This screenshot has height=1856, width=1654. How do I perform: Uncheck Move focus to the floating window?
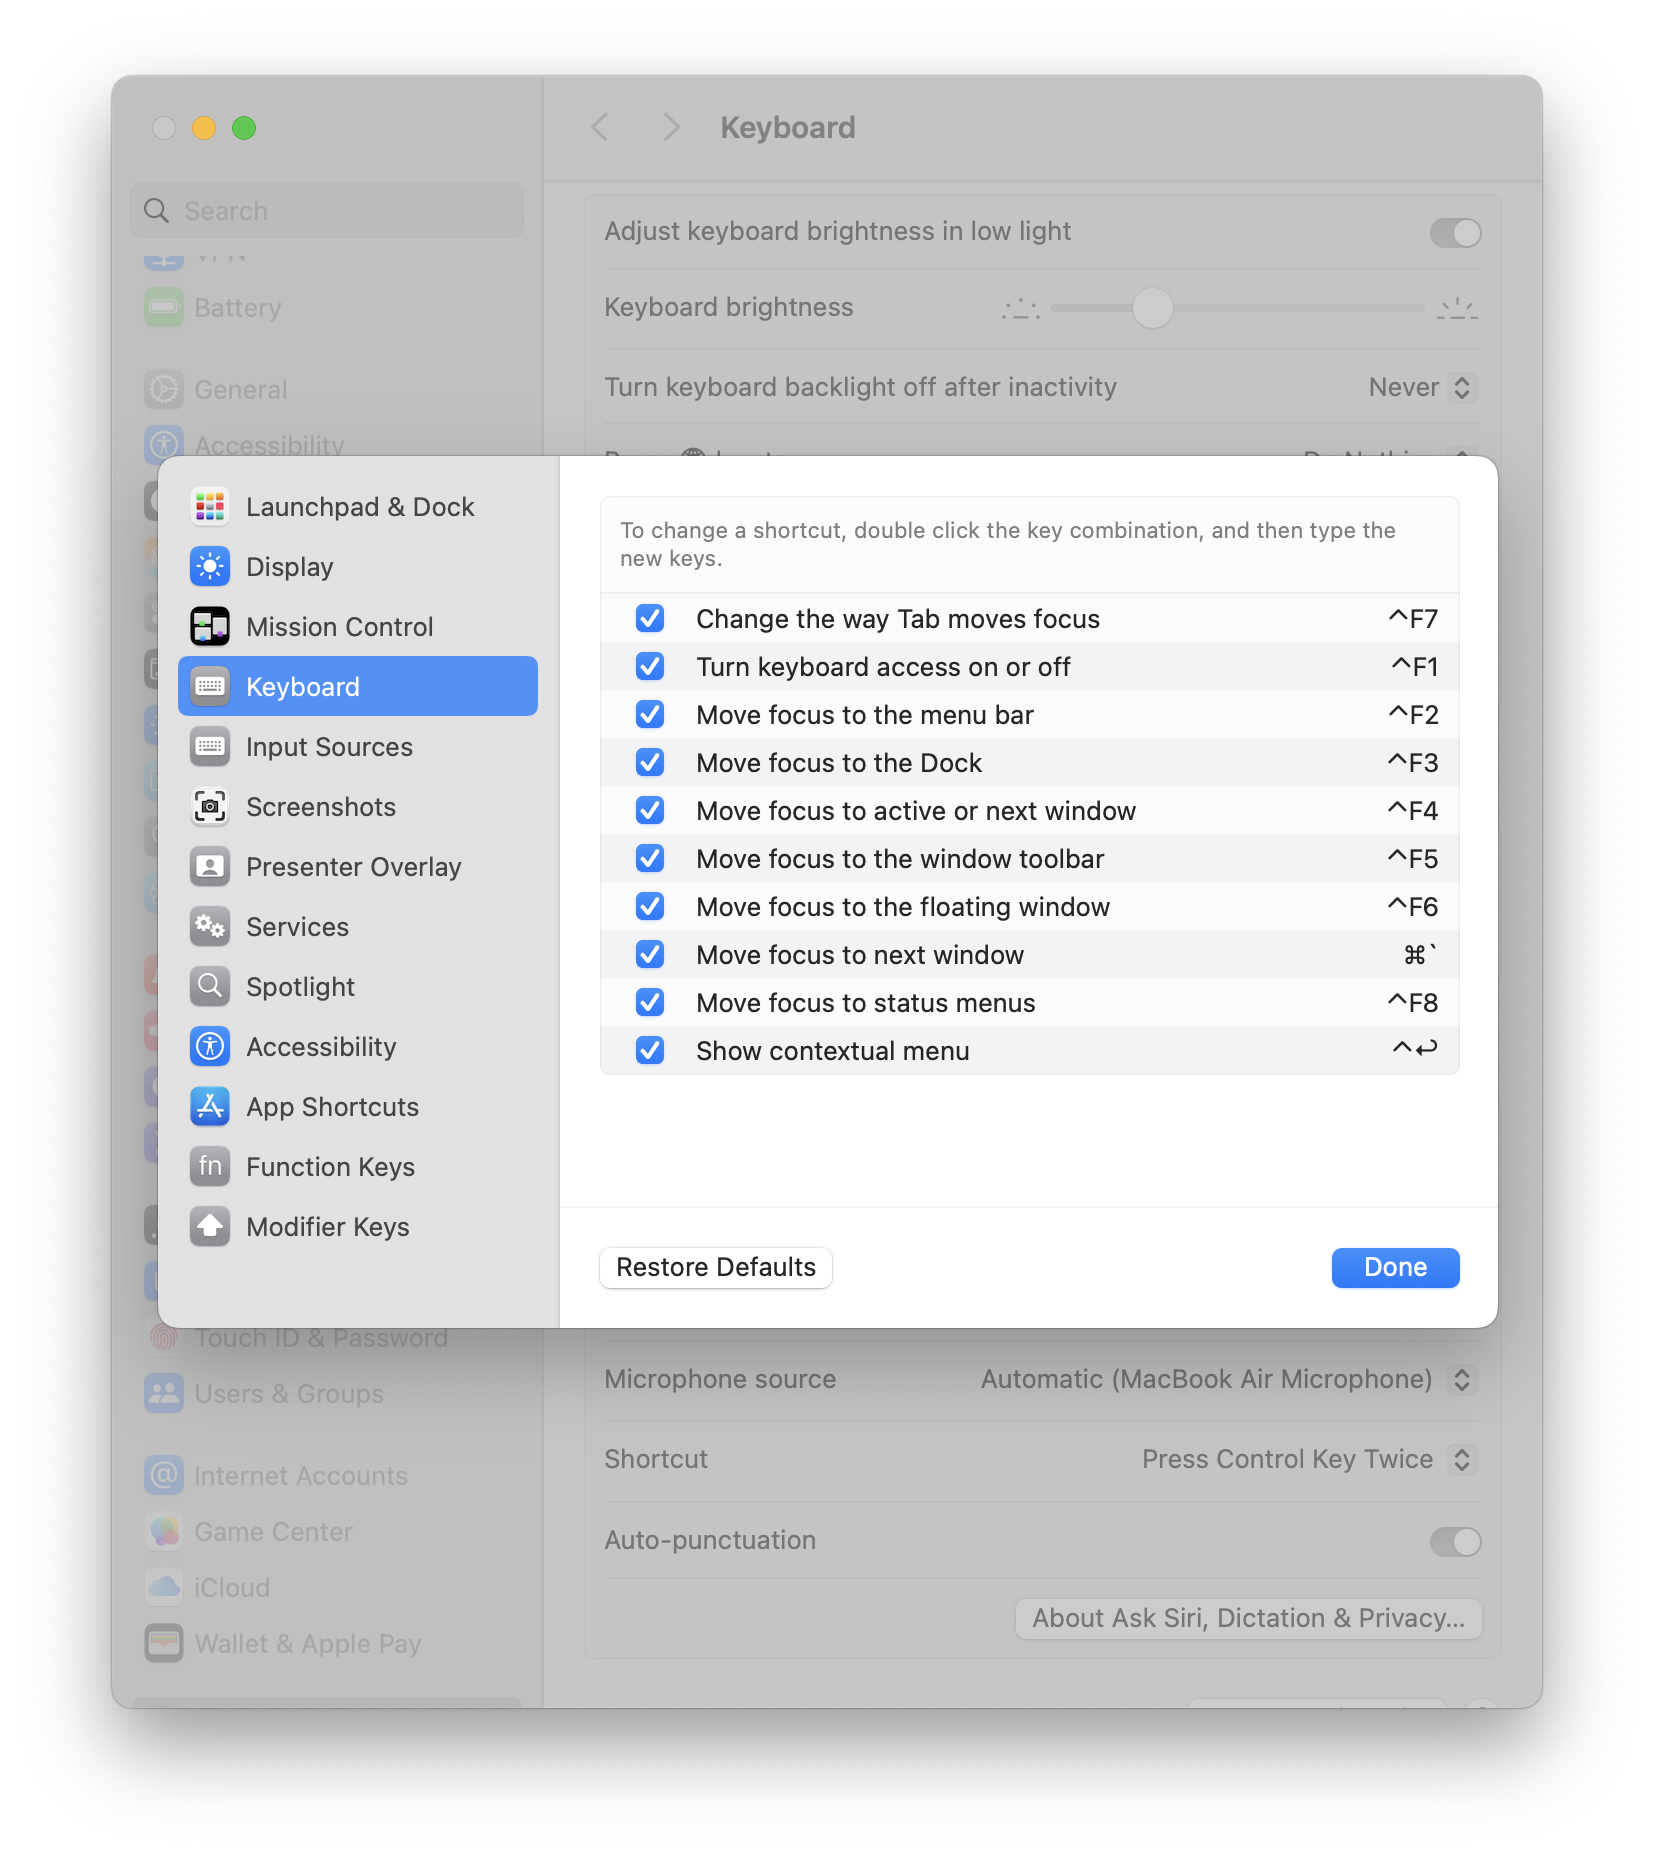click(x=650, y=907)
